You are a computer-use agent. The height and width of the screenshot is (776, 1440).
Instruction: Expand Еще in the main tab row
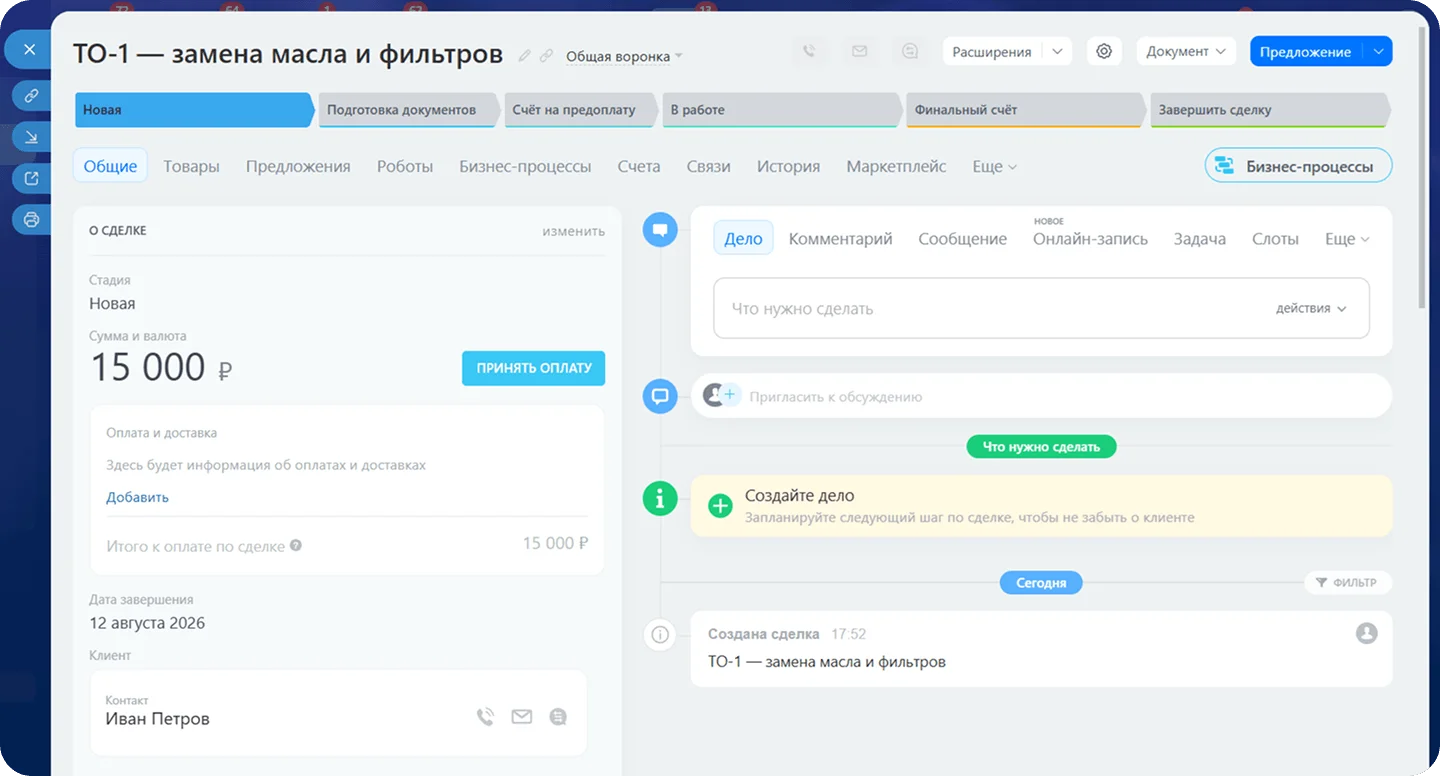click(x=994, y=167)
